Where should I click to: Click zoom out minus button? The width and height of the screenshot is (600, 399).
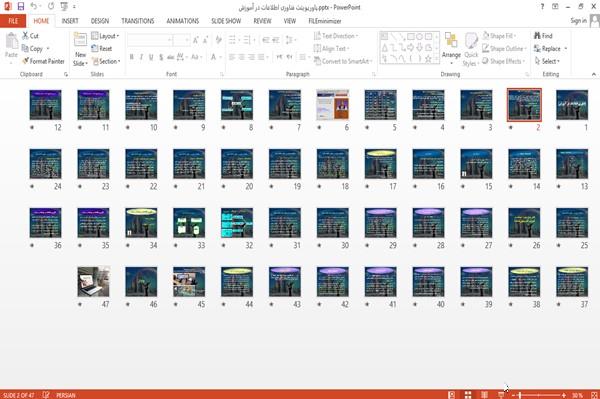point(514,395)
